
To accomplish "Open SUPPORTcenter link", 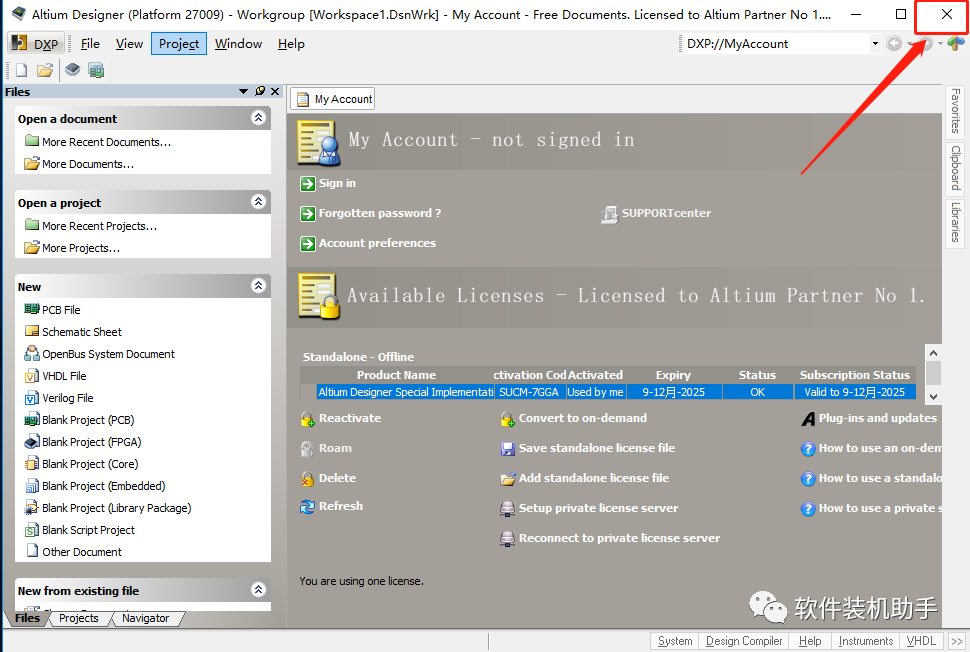I will pyautogui.click(x=666, y=213).
